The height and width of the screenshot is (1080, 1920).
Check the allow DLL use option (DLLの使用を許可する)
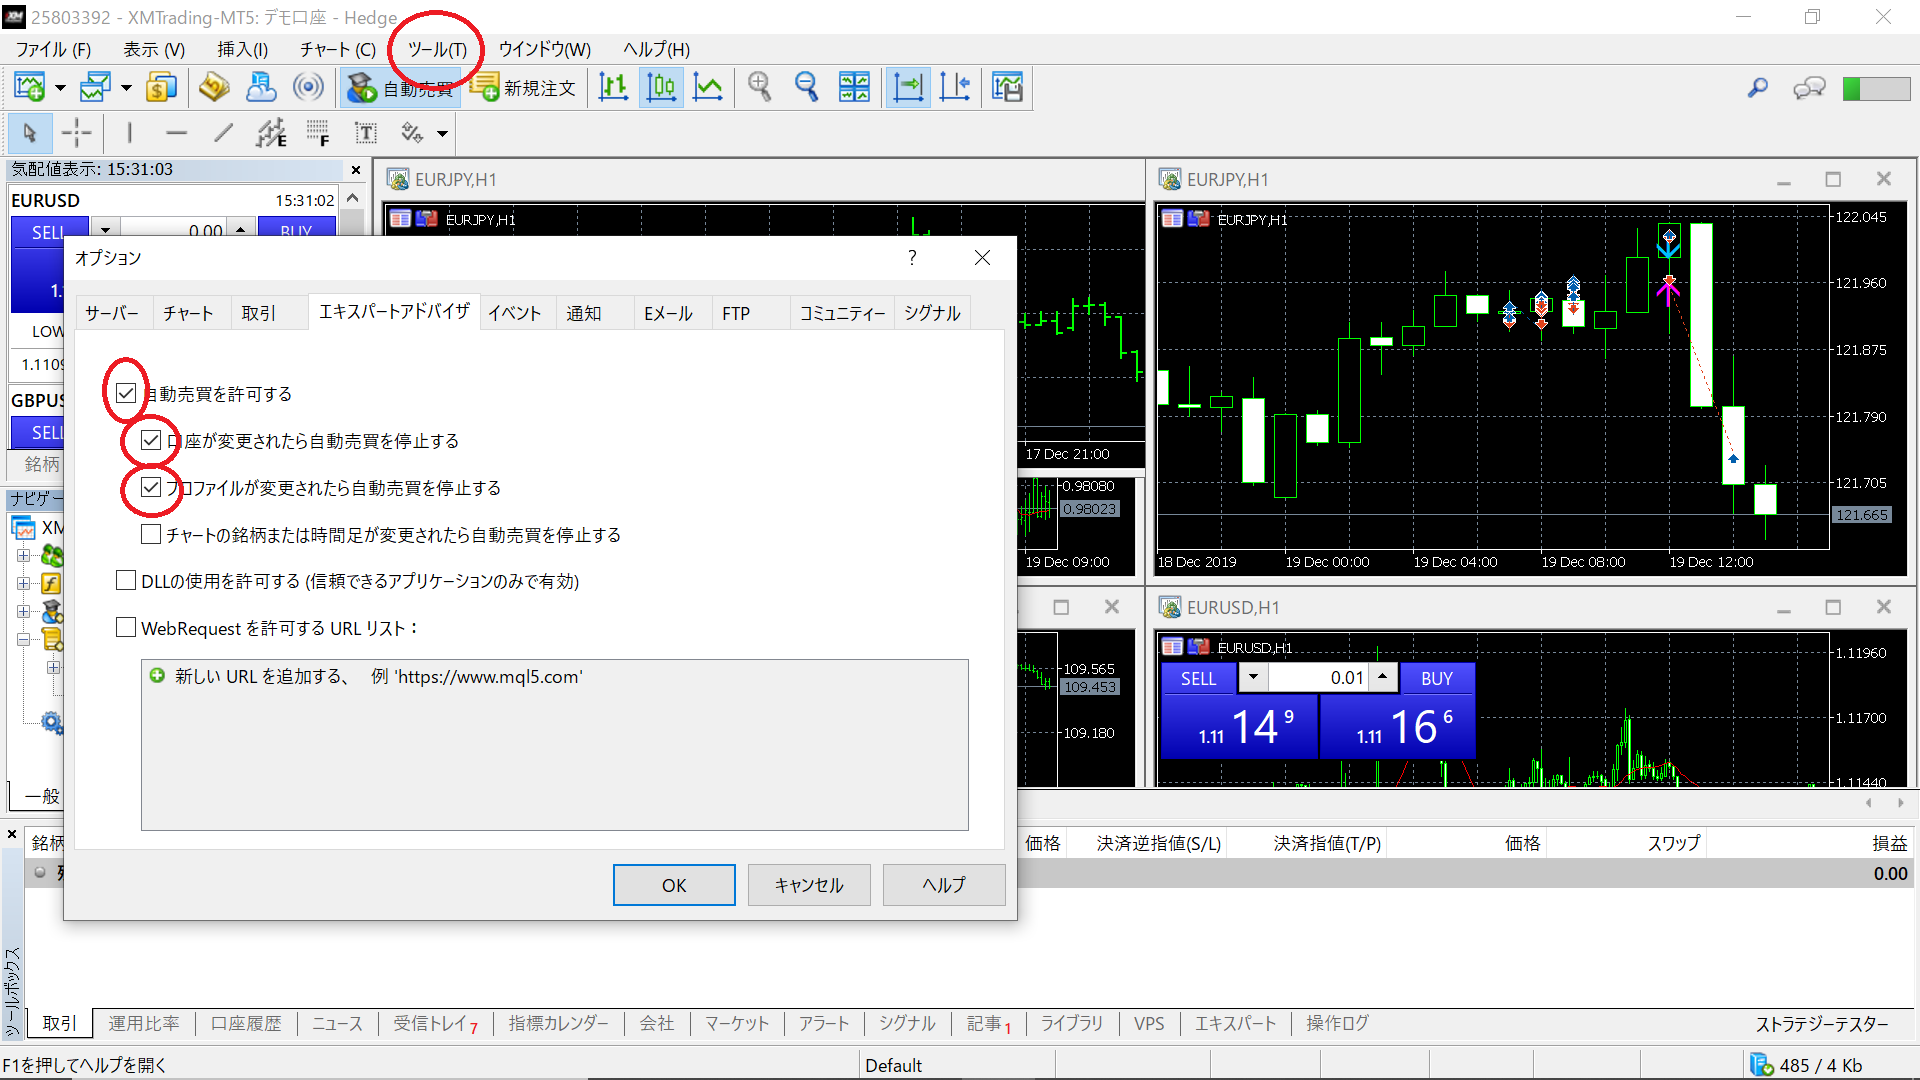tap(126, 581)
